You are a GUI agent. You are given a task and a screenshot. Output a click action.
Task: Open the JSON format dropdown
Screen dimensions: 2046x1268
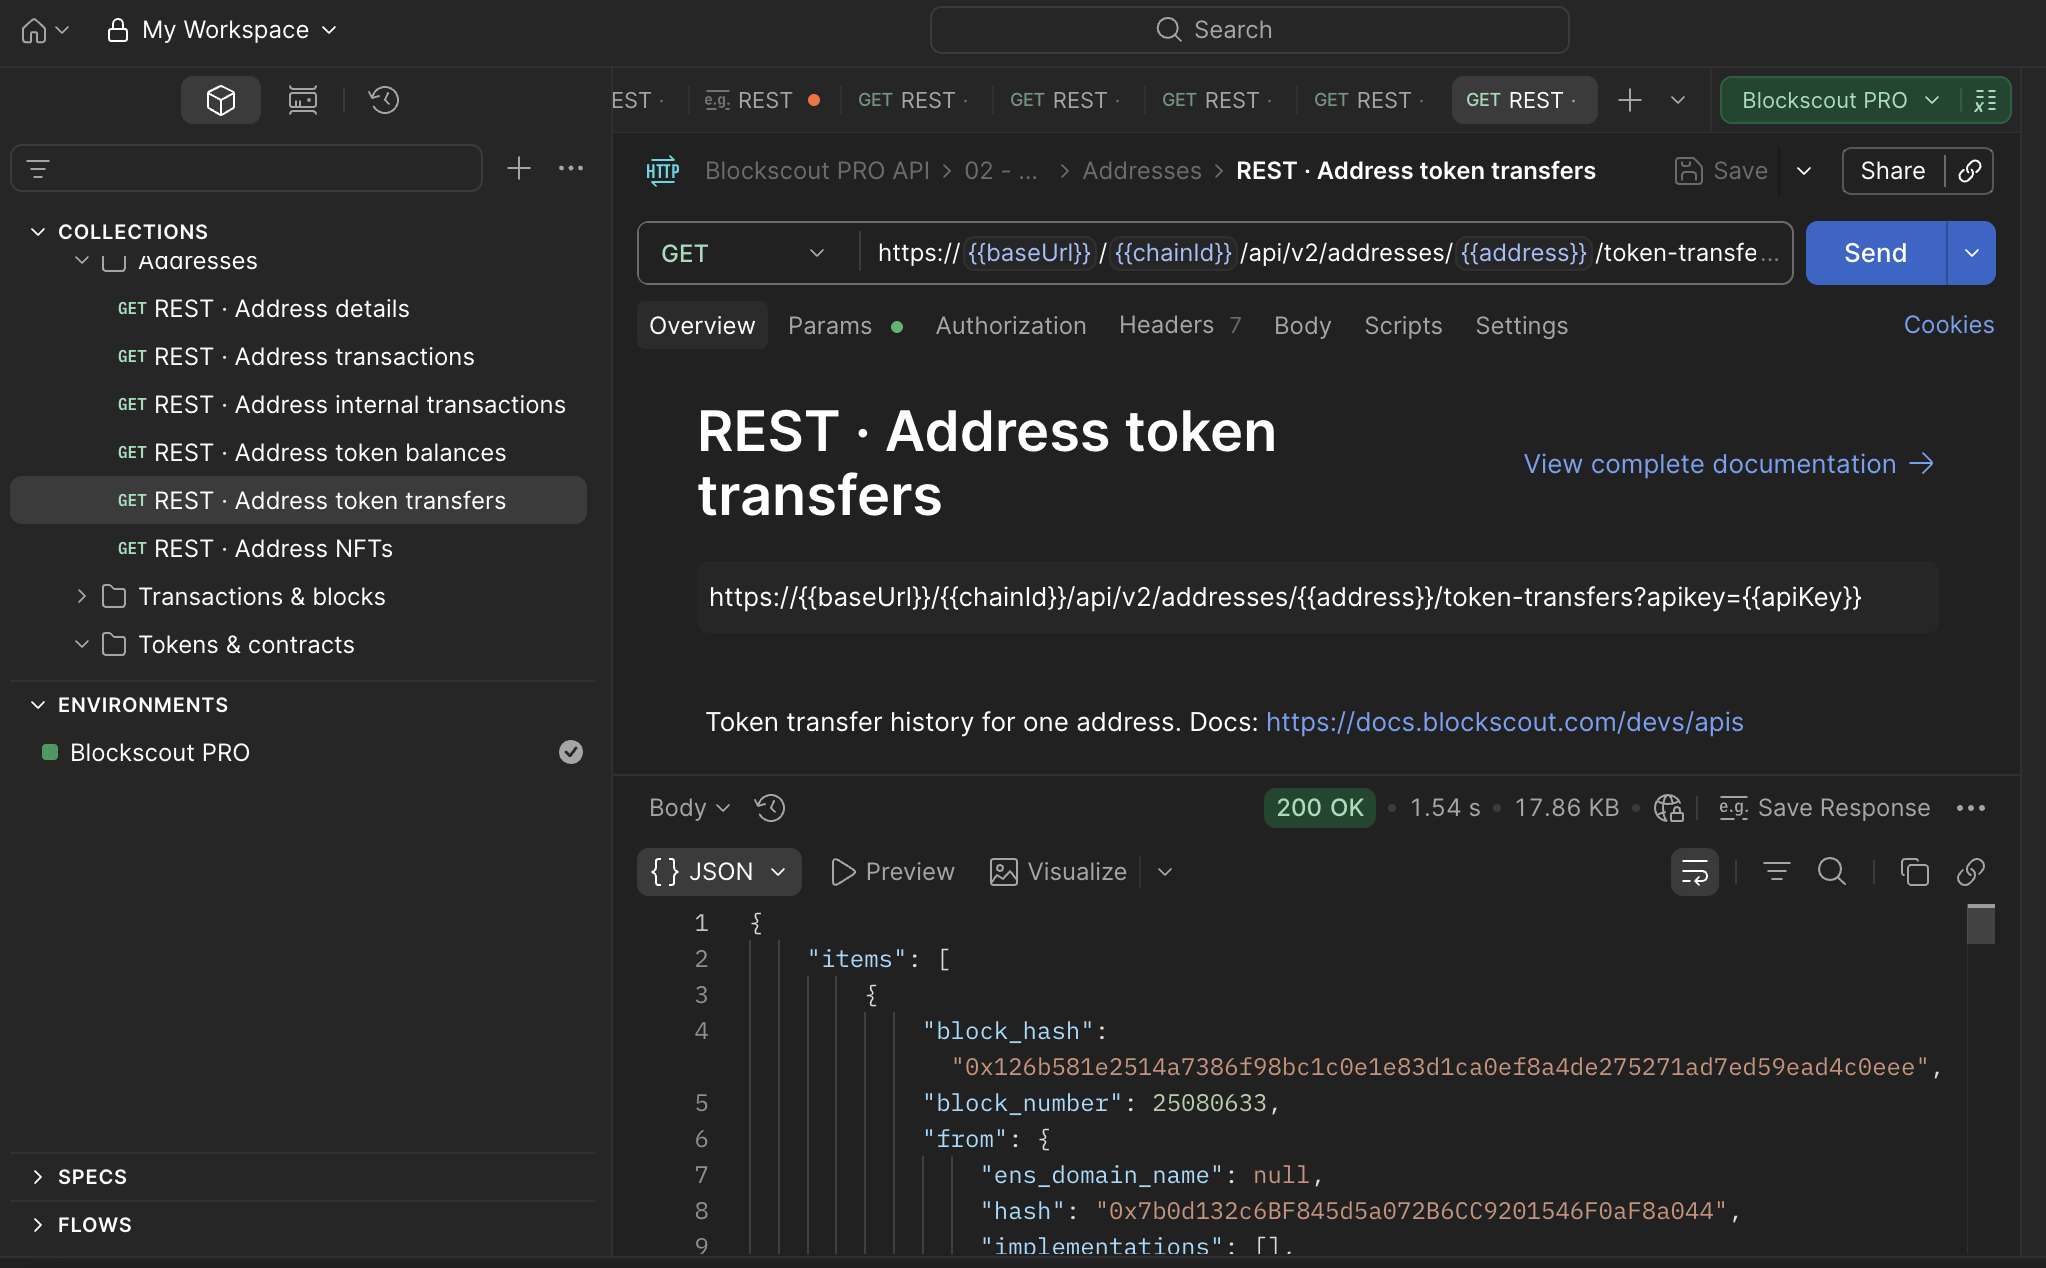coord(719,872)
